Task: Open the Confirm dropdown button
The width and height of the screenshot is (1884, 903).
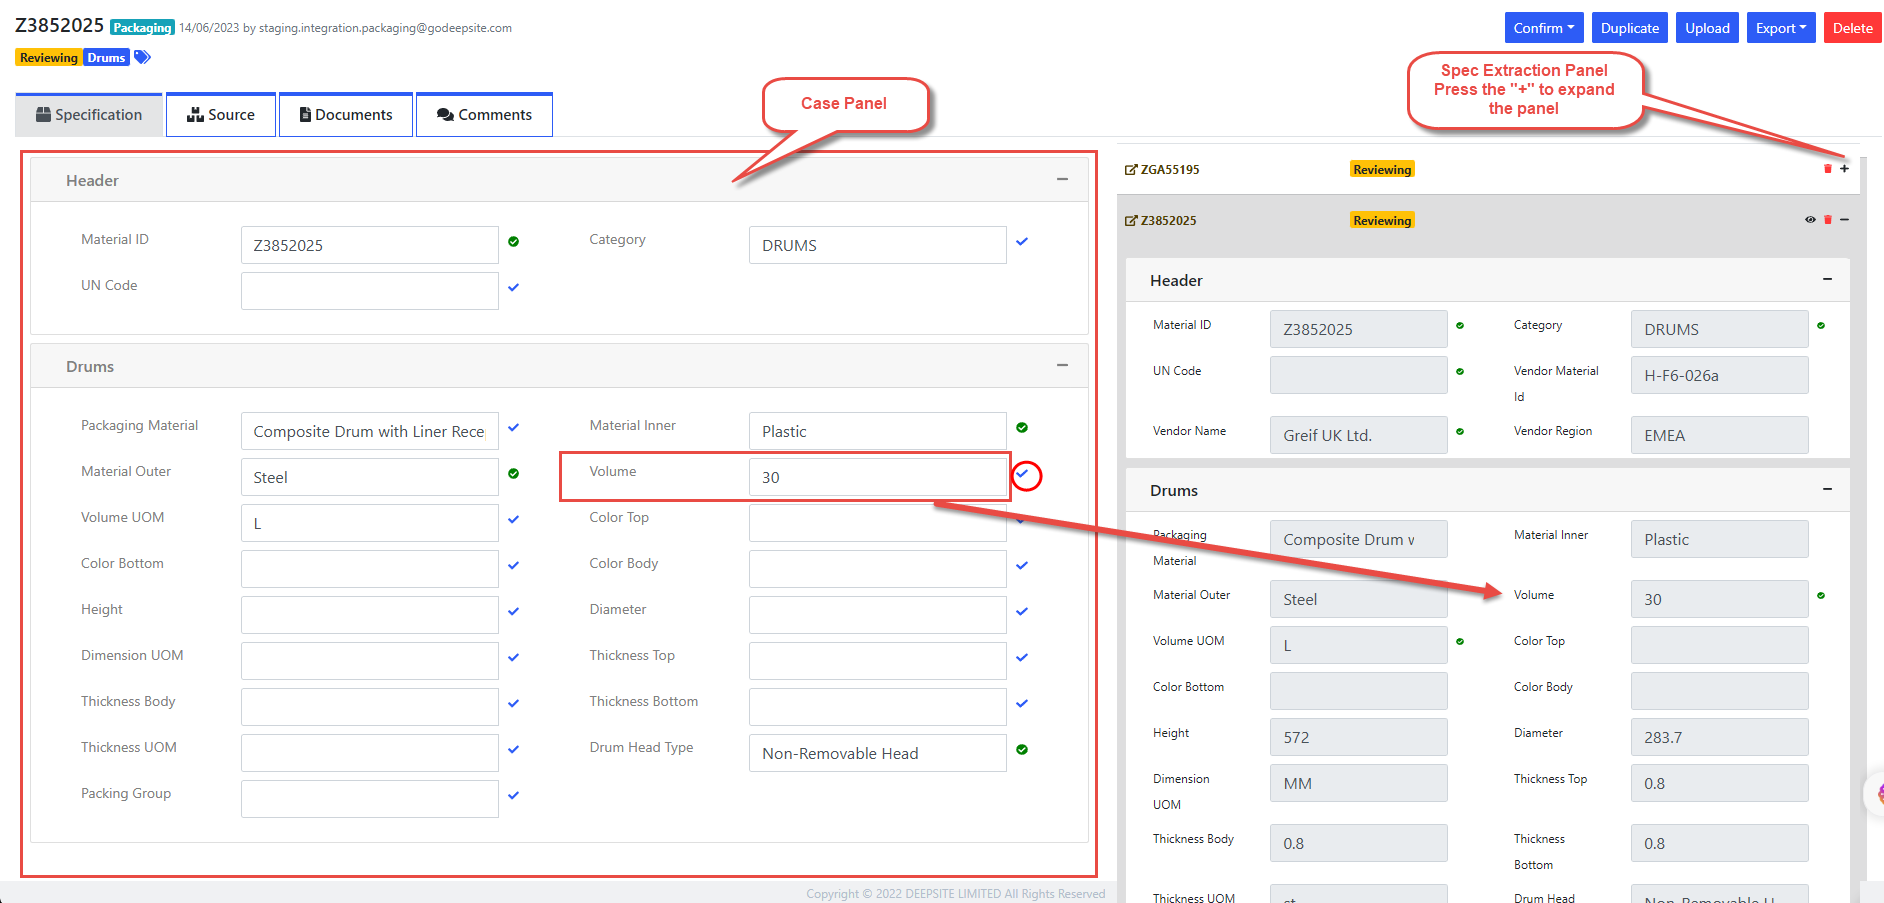Action: (1543, 28)
